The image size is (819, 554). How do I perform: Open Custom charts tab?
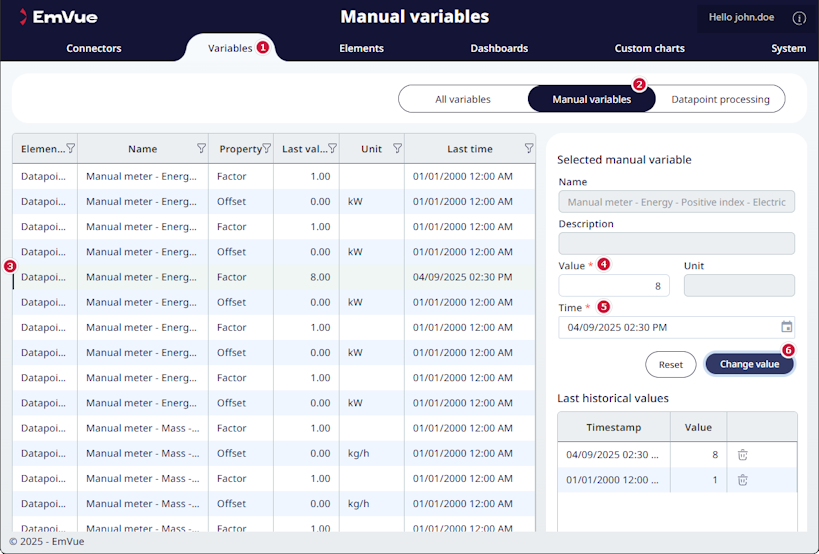coord(649,48)
